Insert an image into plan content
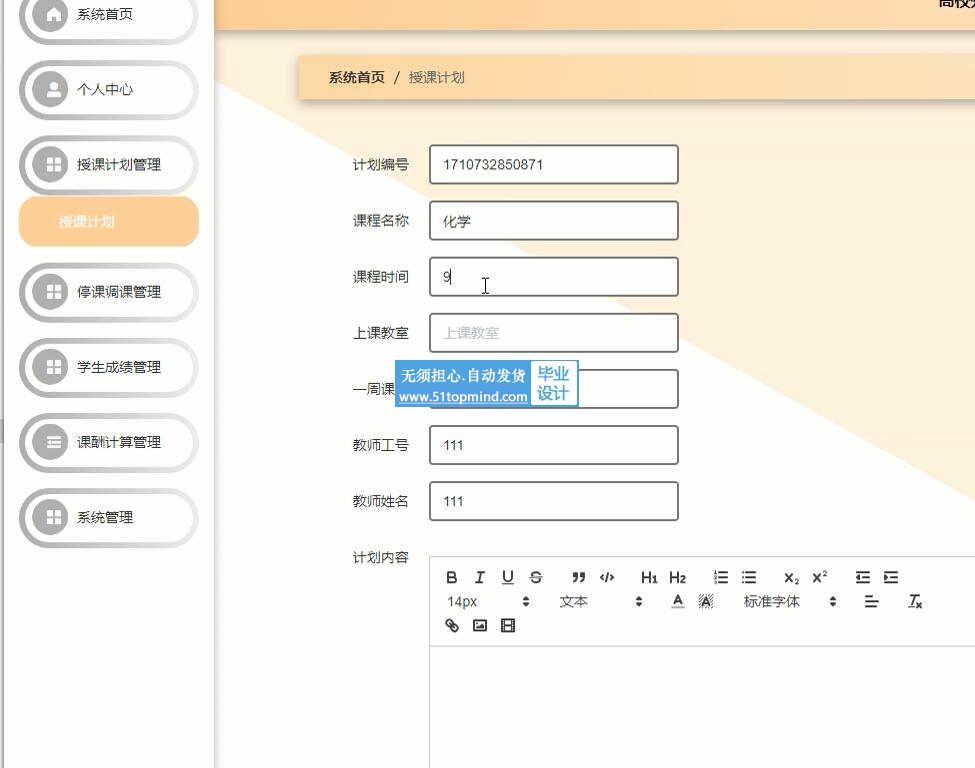Image resolution: width=975 pixels, height=768 pixels. tap(480, 626)
